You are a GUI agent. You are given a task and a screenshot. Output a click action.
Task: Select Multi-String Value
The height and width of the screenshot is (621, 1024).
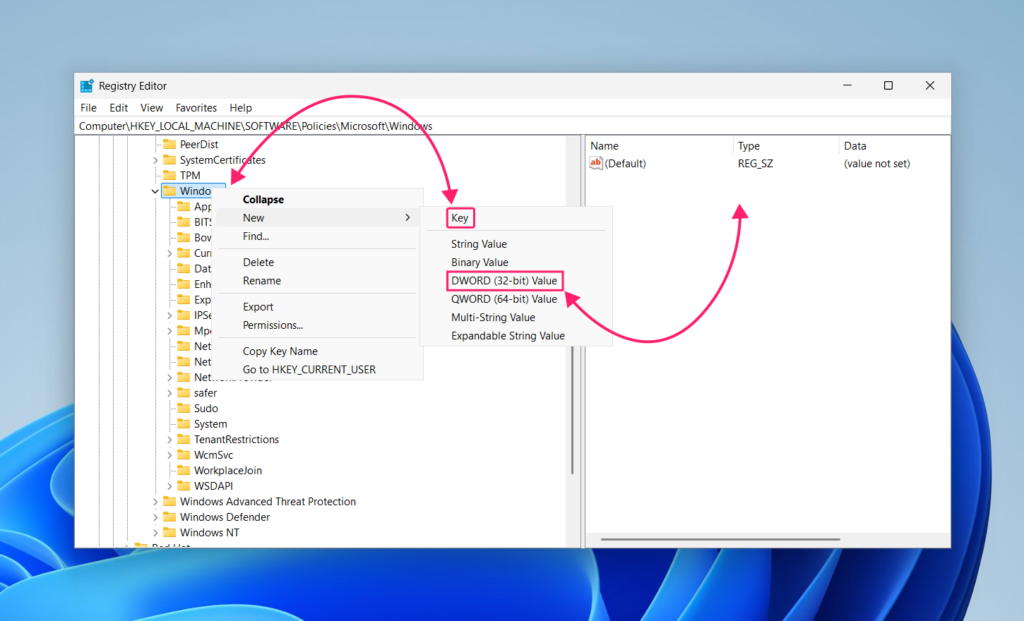point(493,317)
